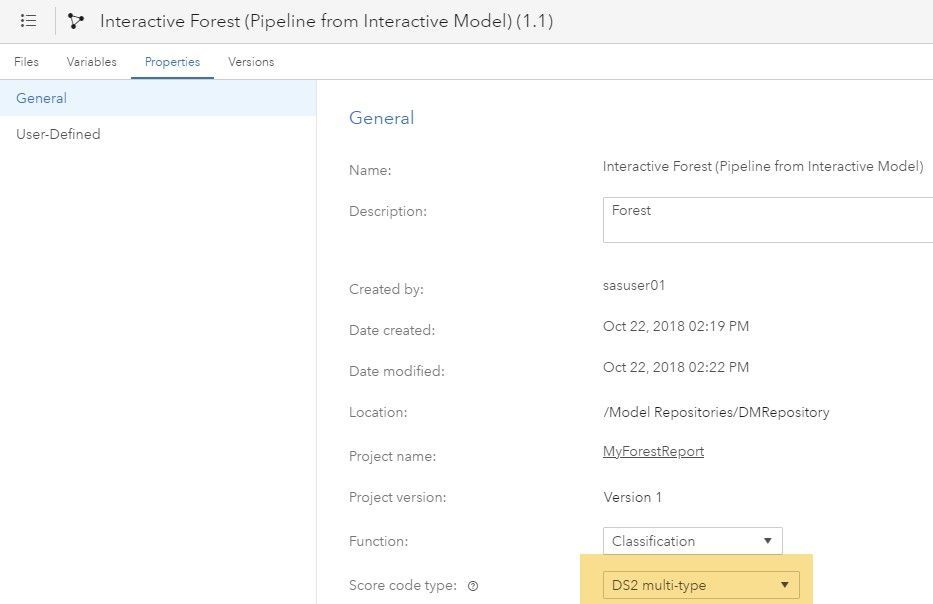The width and height of the screenshot is (933, 604).
Task: Go to the Versions tab
Action: coord(251,62)
